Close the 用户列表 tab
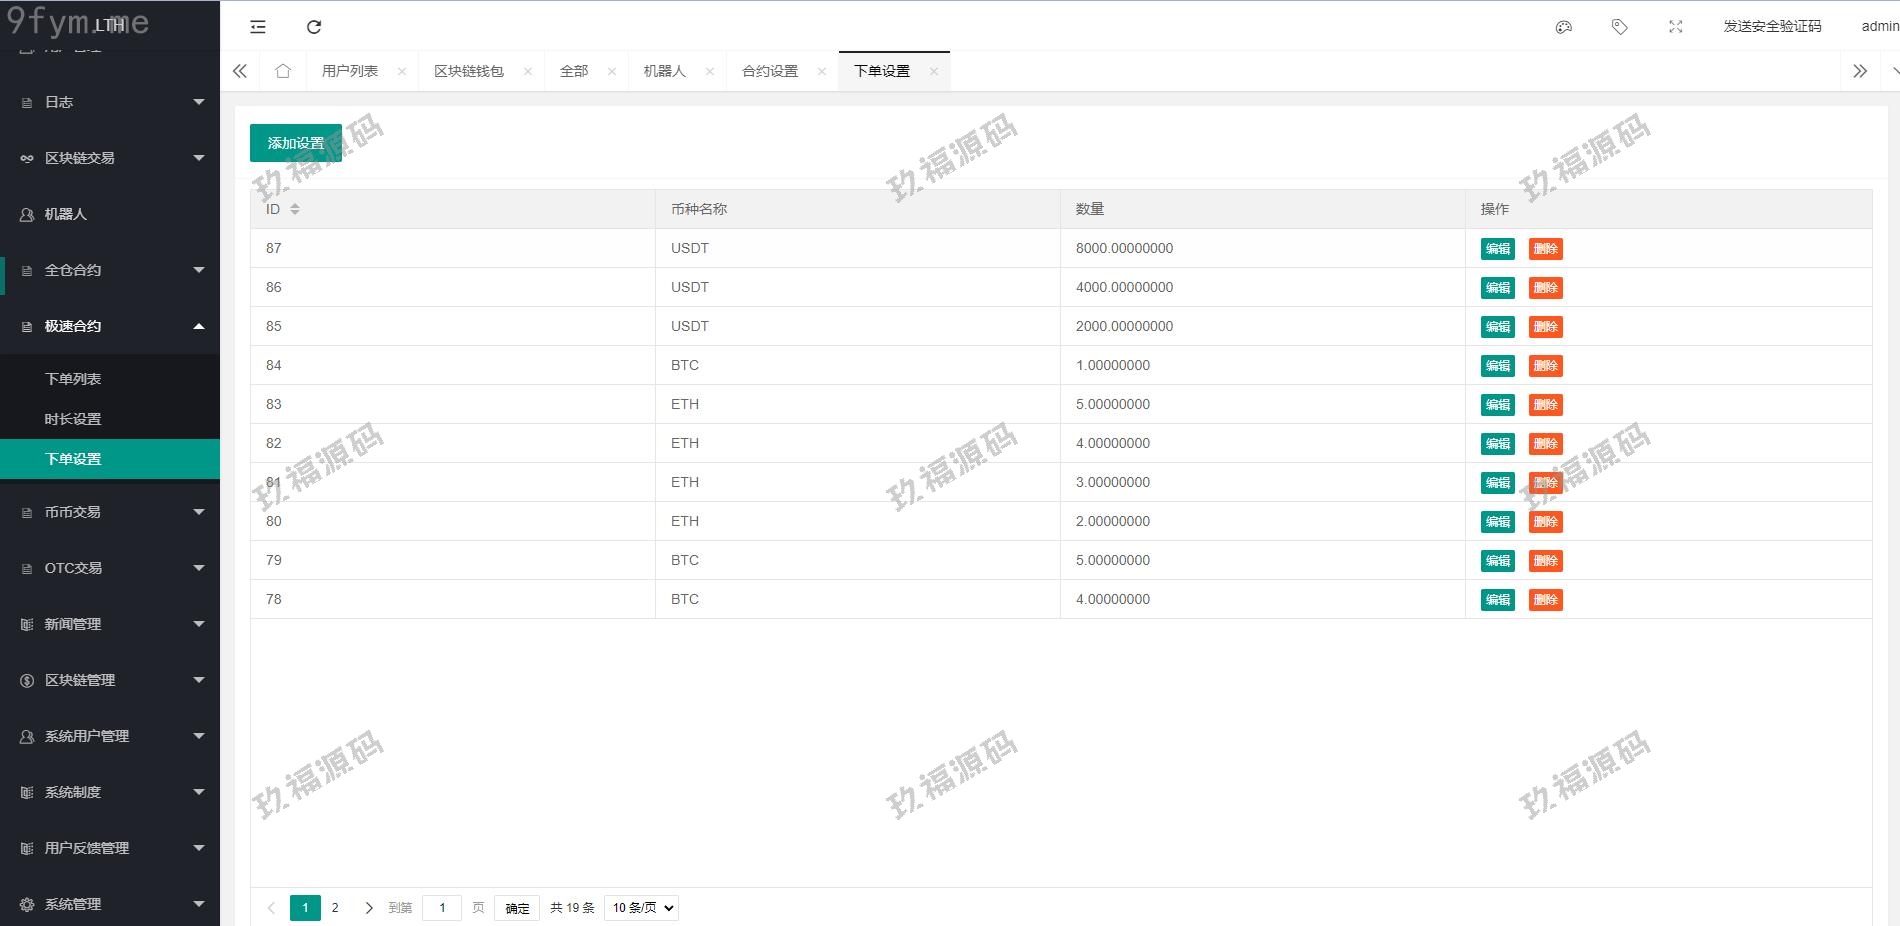This screenshot has width=1900, height=926. (x=402, y=71)
